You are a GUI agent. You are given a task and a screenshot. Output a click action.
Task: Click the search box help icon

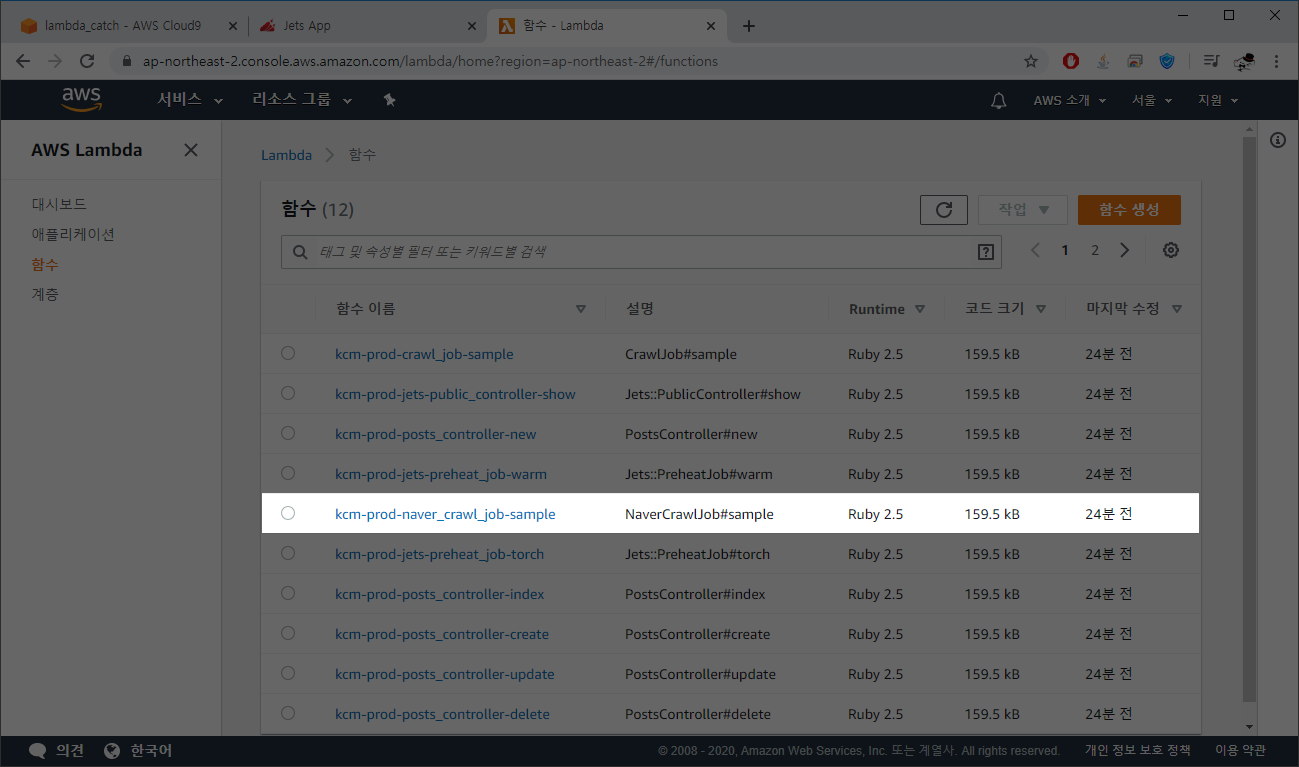[x=985, y=252]
